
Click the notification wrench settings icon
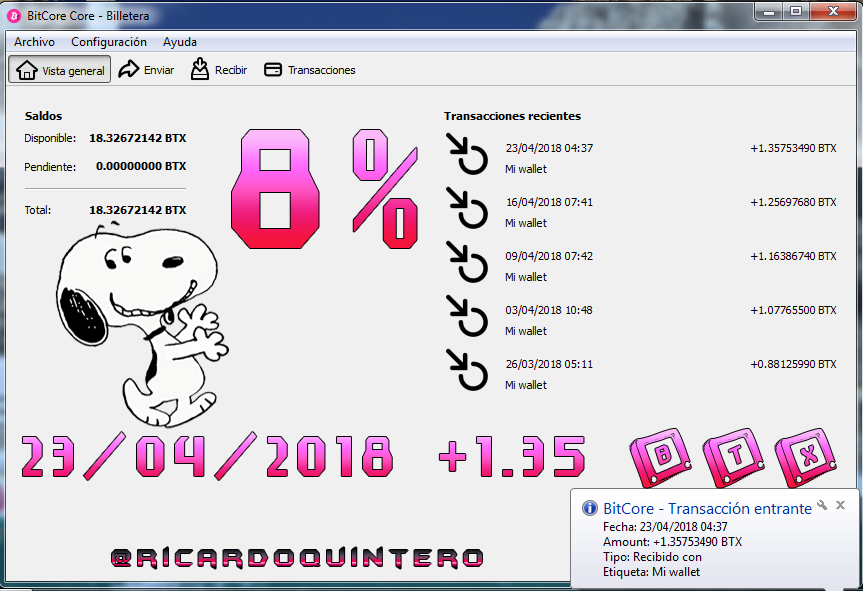[x=822, y=505]
